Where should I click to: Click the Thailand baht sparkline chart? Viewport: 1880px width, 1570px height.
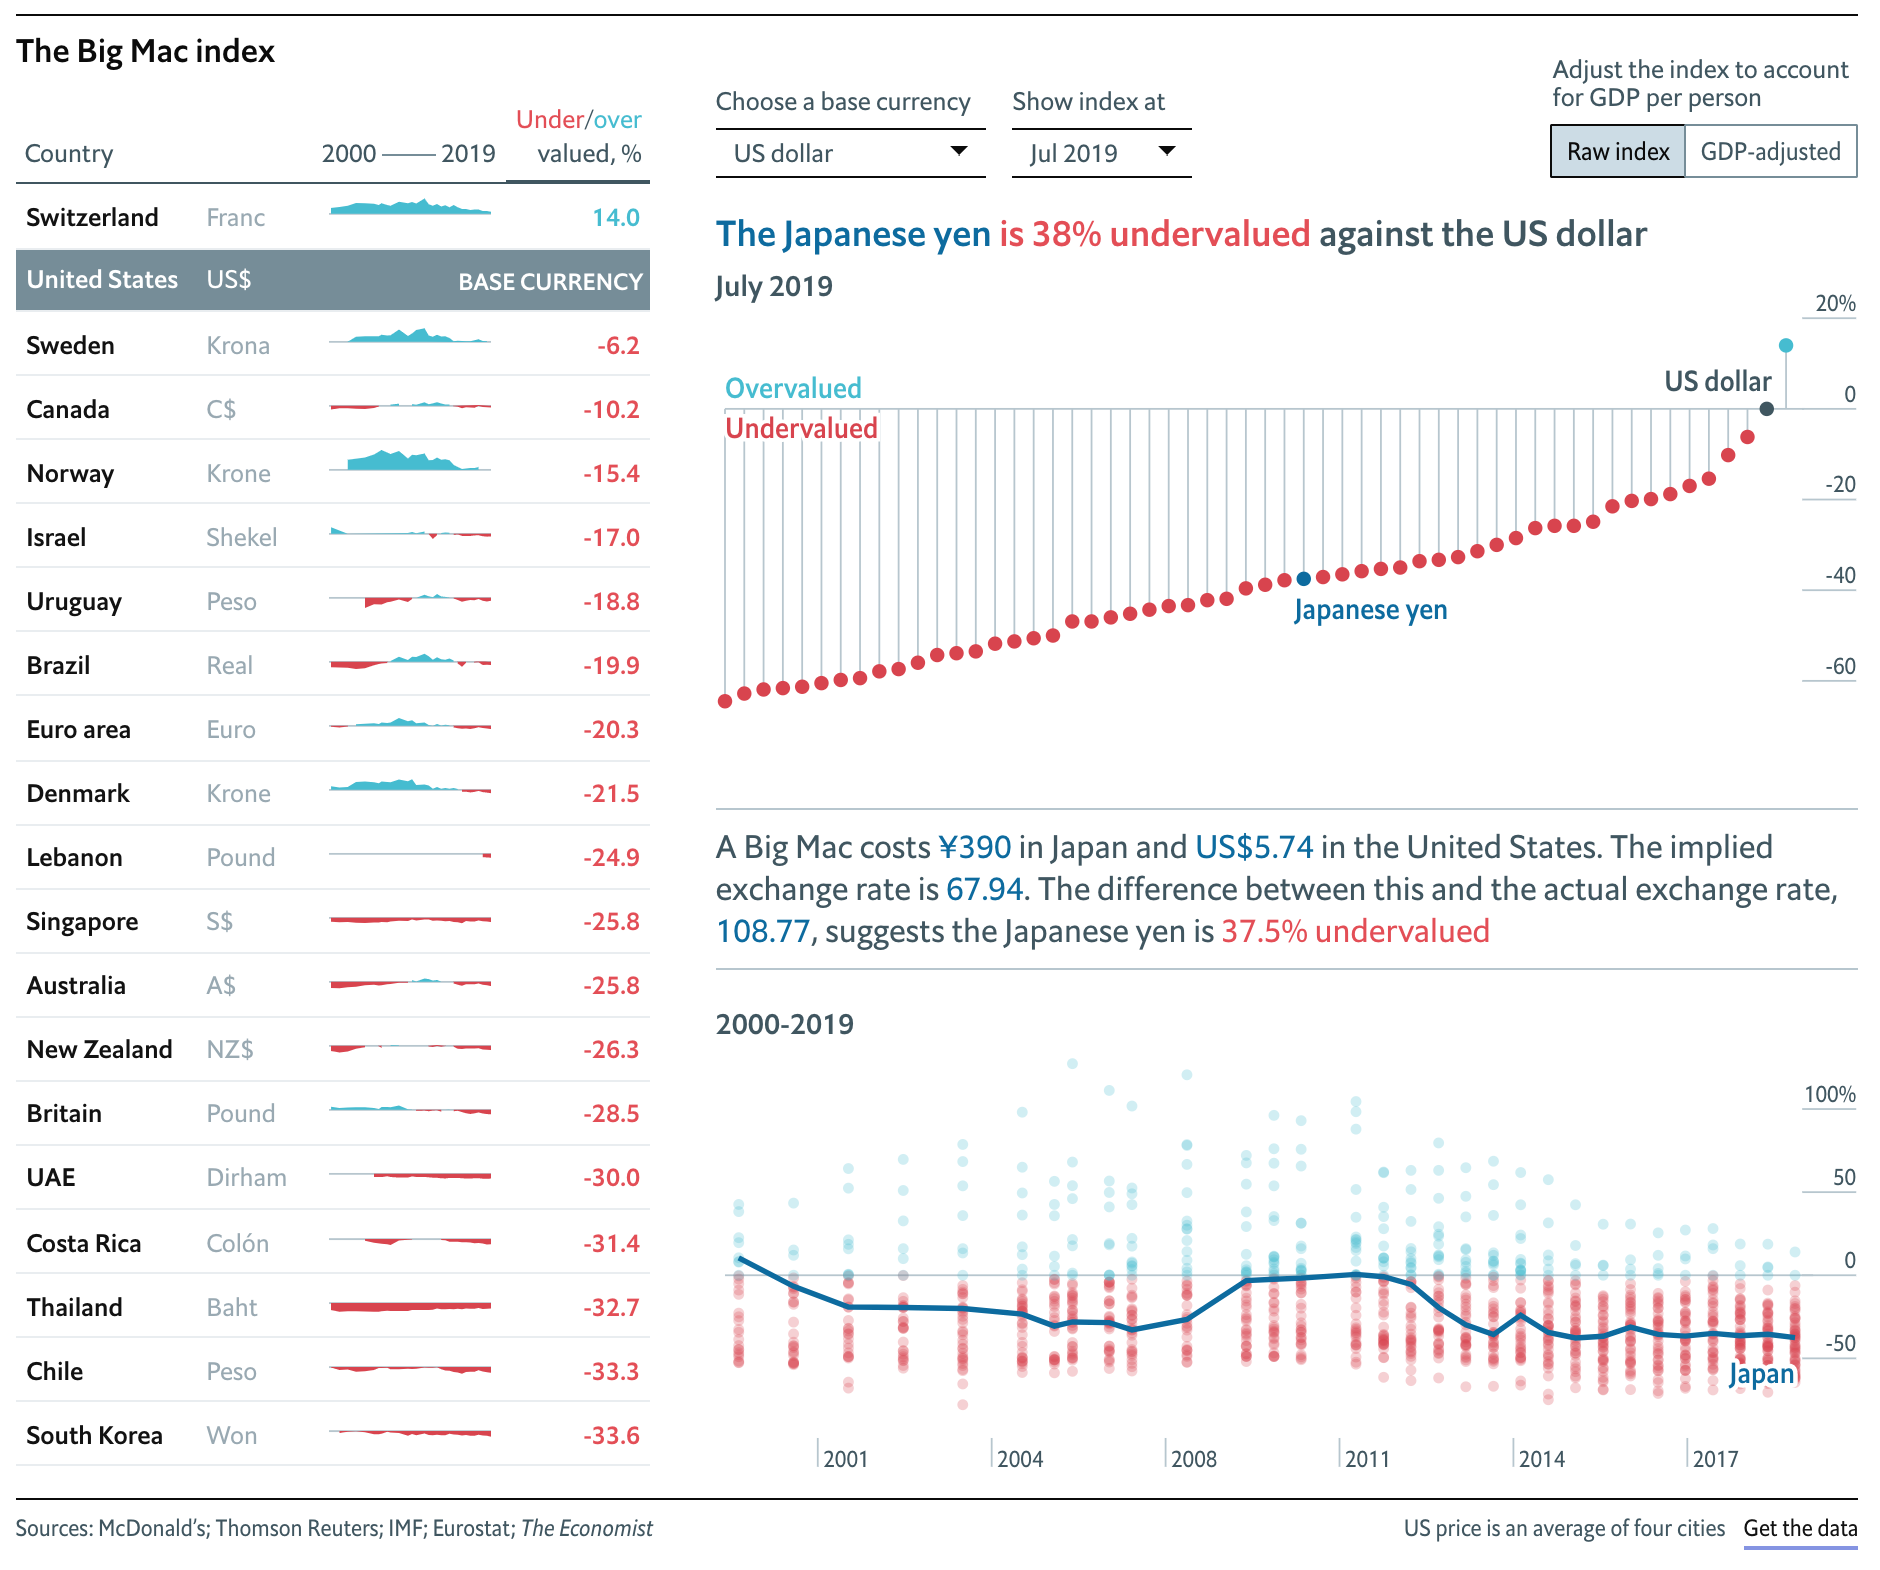coord(410,1306)
